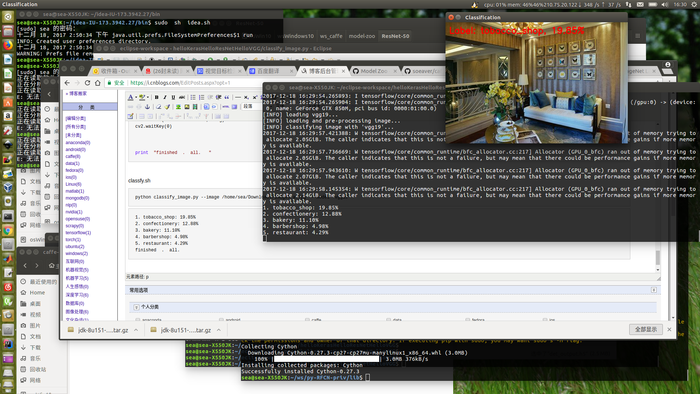Screen dimensions: 700x394
Task: Open menu arrow for first jdk-8u151 download
Action: tap(136, 330)
